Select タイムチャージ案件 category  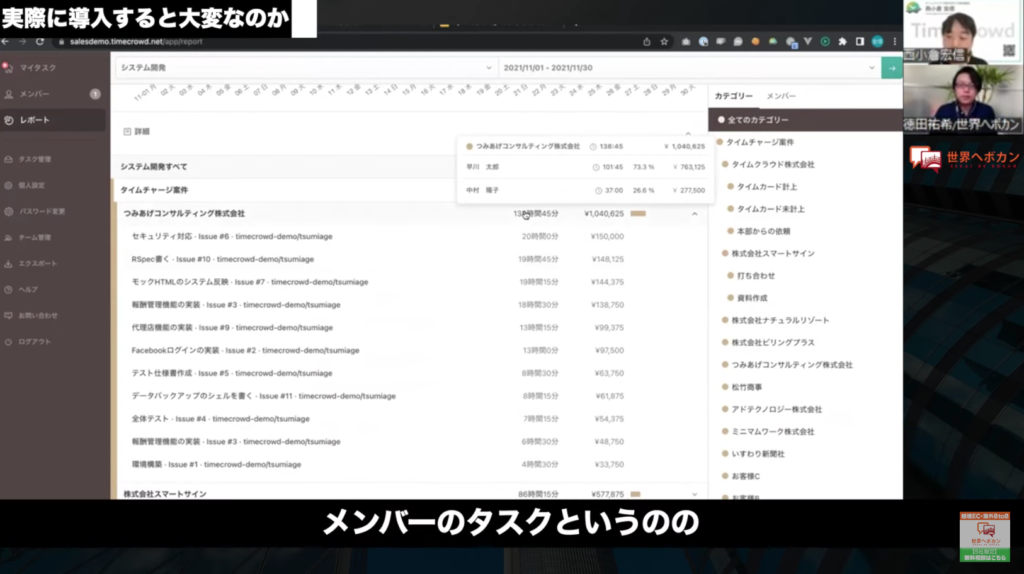tap(760, 142)
